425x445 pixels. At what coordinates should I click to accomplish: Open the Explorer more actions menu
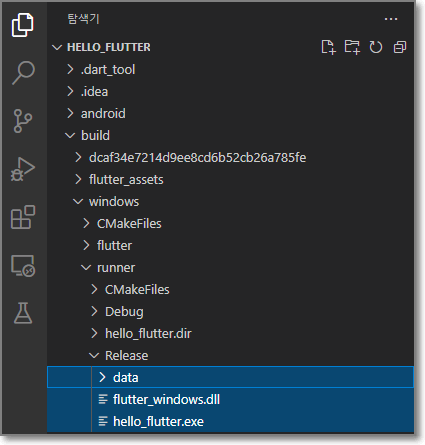pyautogui.click(x=391, y=19)
